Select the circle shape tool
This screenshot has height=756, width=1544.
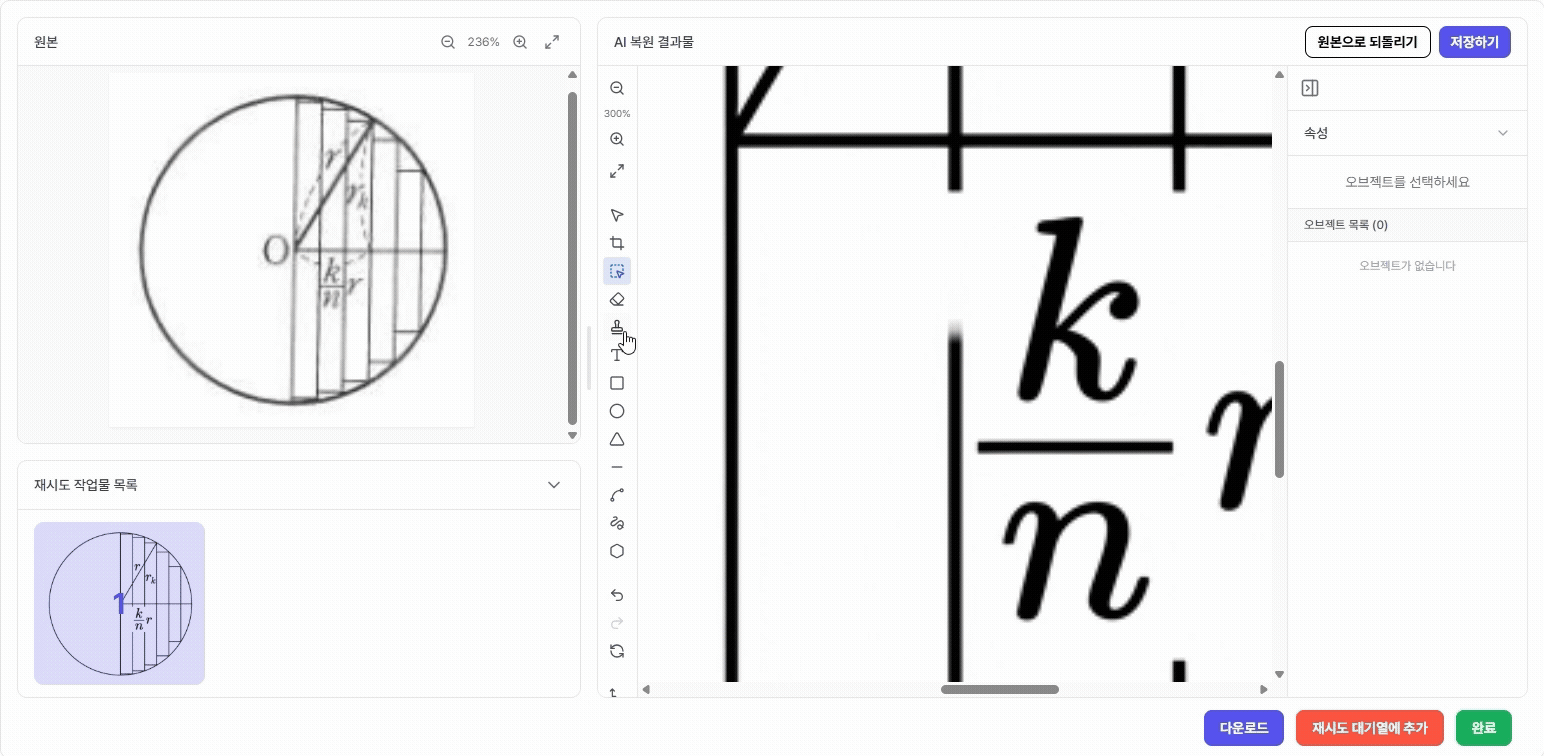pyautogui.click(x=617, y=411)
